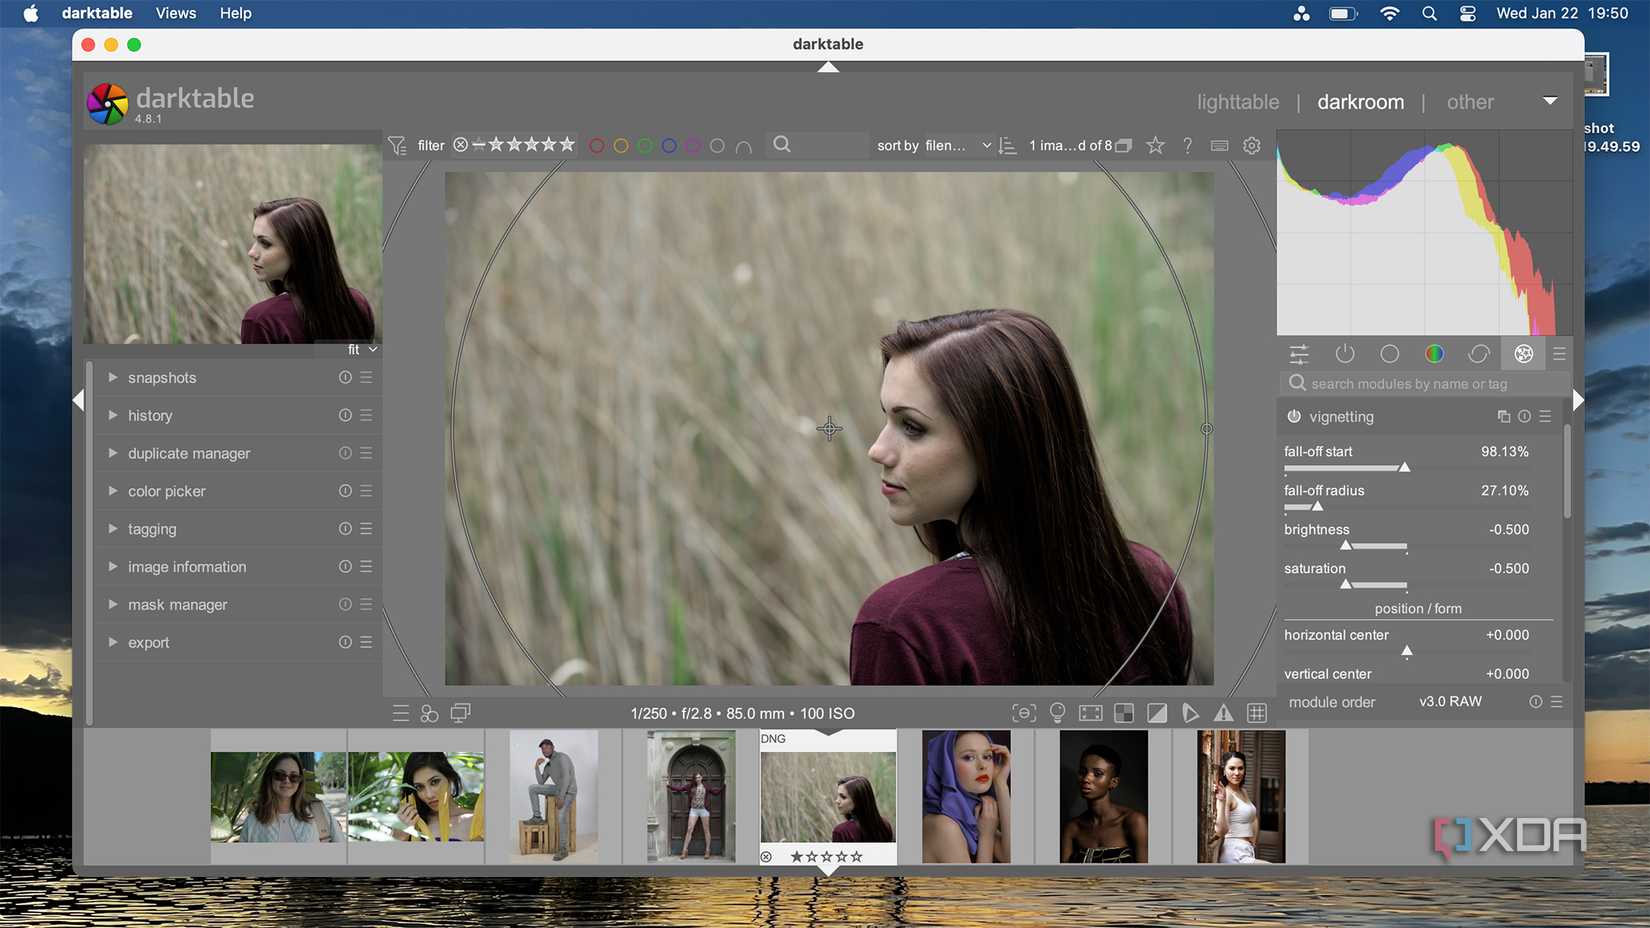The height and width of the screenshot is (928, 1650).
Task: Select the purple headscarf photo thumbnail
Action: (967, 796)
